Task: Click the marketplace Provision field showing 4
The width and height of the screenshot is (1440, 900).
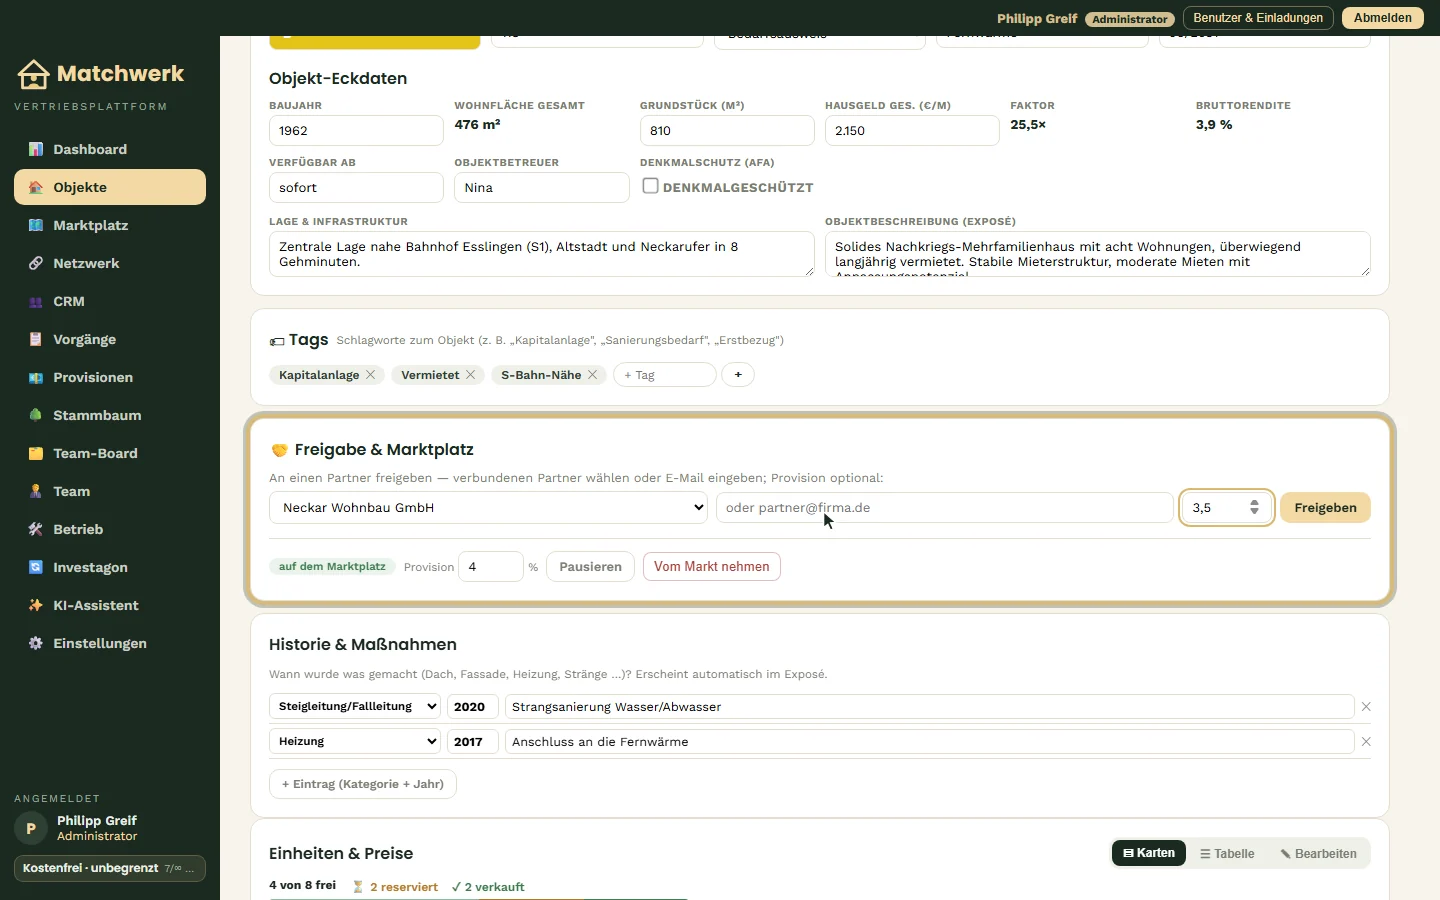Action: point(490,567)
